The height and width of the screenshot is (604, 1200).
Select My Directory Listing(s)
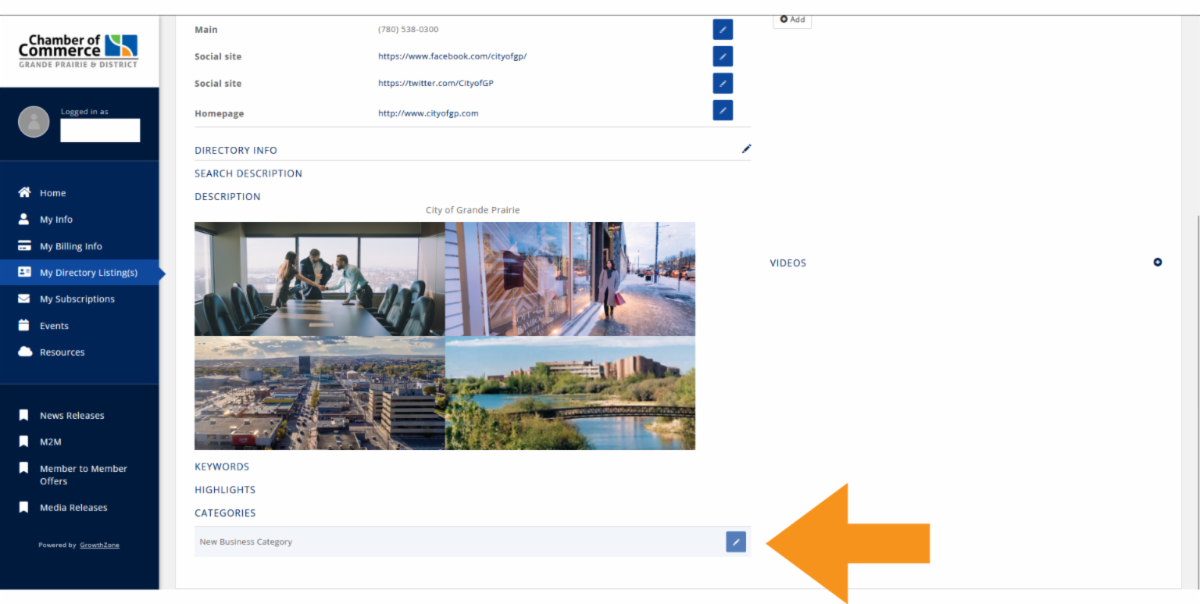click(88, 272)
